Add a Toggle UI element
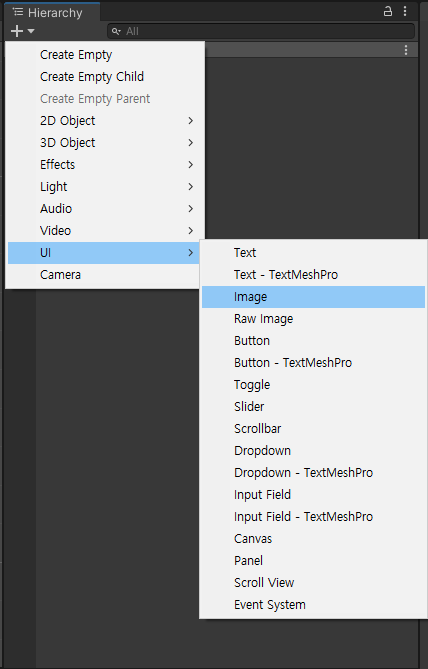 tap(314, 385)
